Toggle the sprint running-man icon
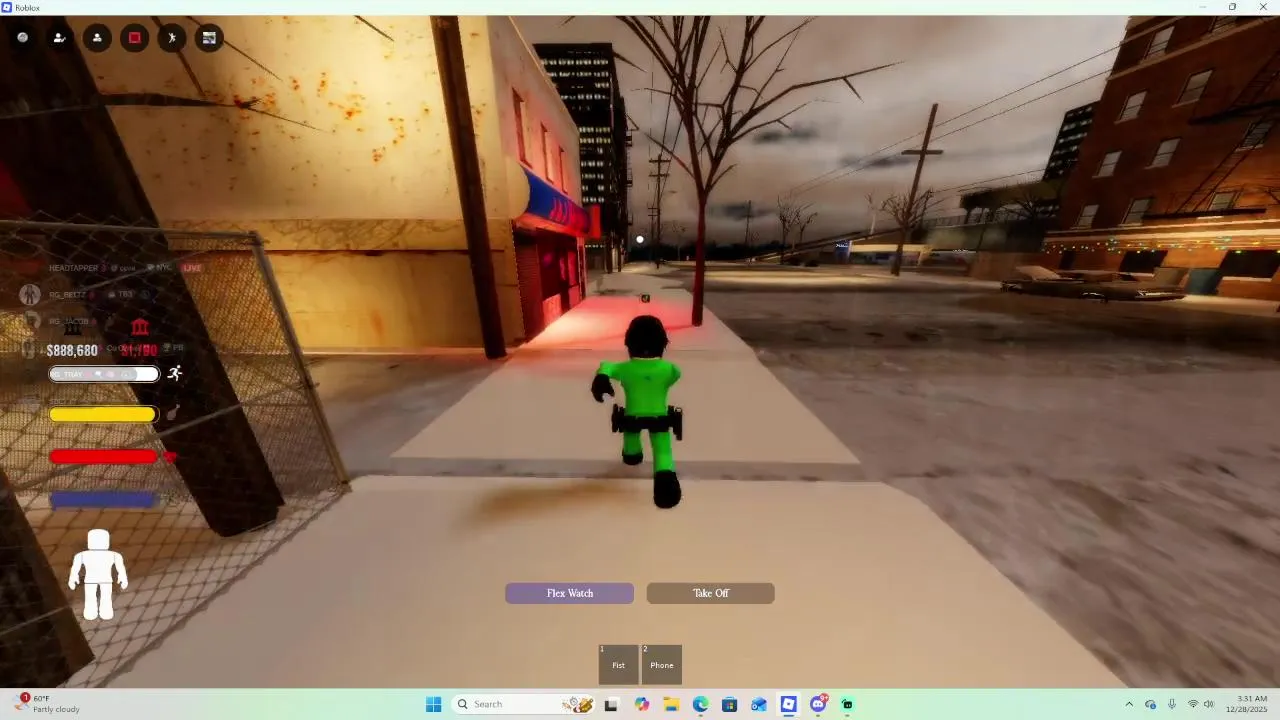Image resolution: width=1280 pixels, height=720 pixels. tap(175, 373)
